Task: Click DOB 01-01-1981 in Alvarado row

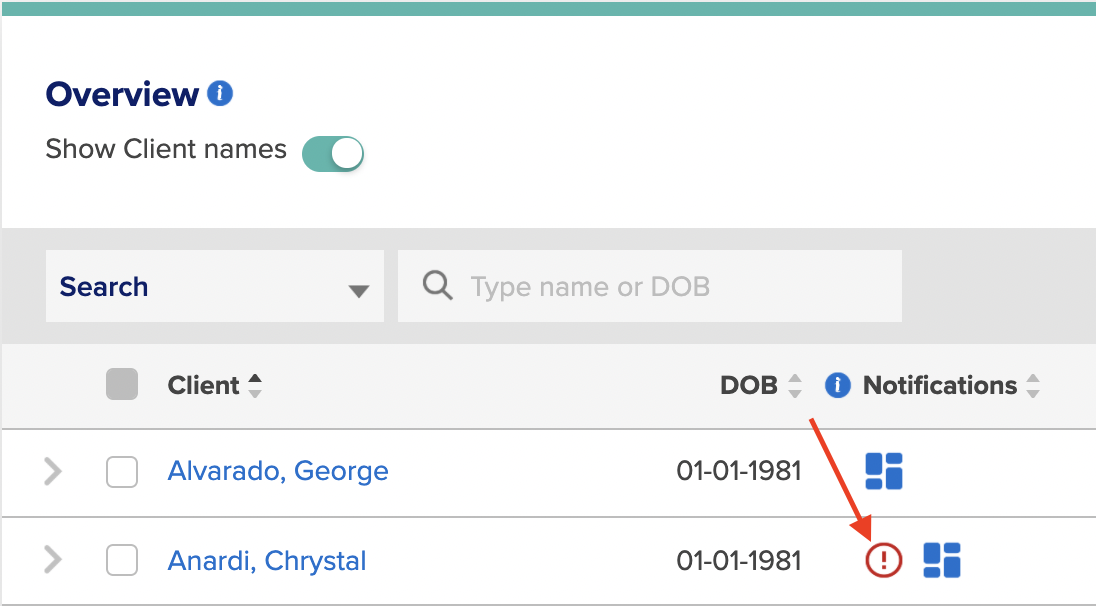Action: [738, 471]
